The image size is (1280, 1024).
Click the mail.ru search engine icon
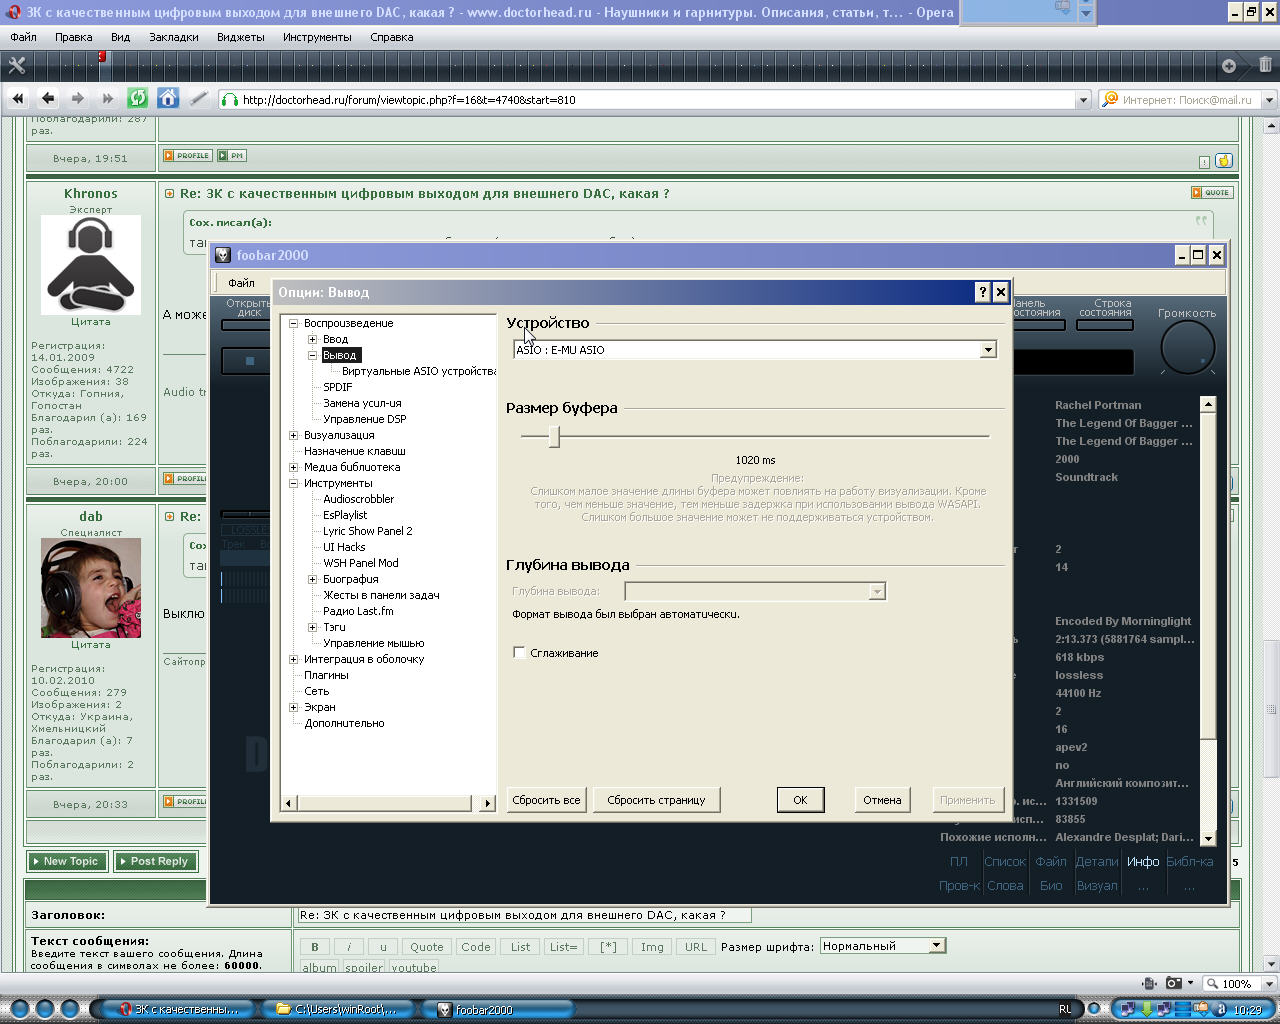pyautogui.click(x=1109, y=99)
